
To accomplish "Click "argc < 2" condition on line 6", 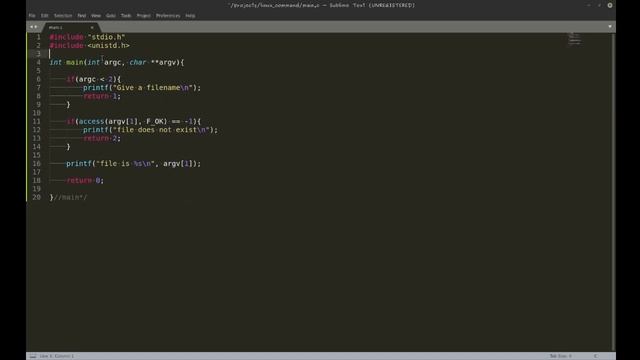I will click(96, 79).
